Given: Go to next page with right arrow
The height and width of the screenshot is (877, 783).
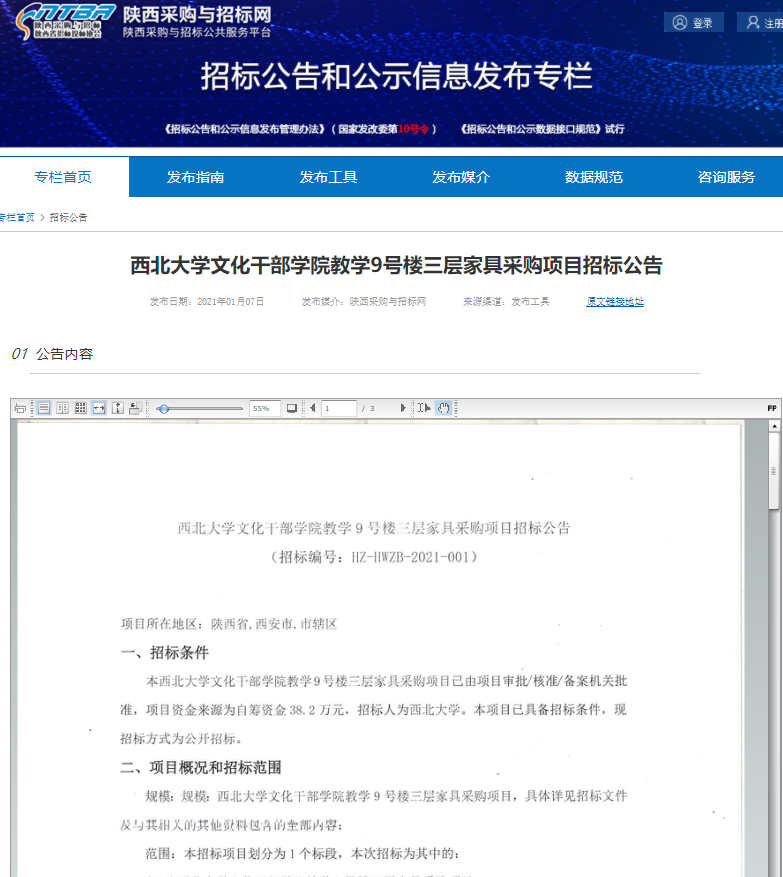Looking at the screenshot, I should click(403, 408).
